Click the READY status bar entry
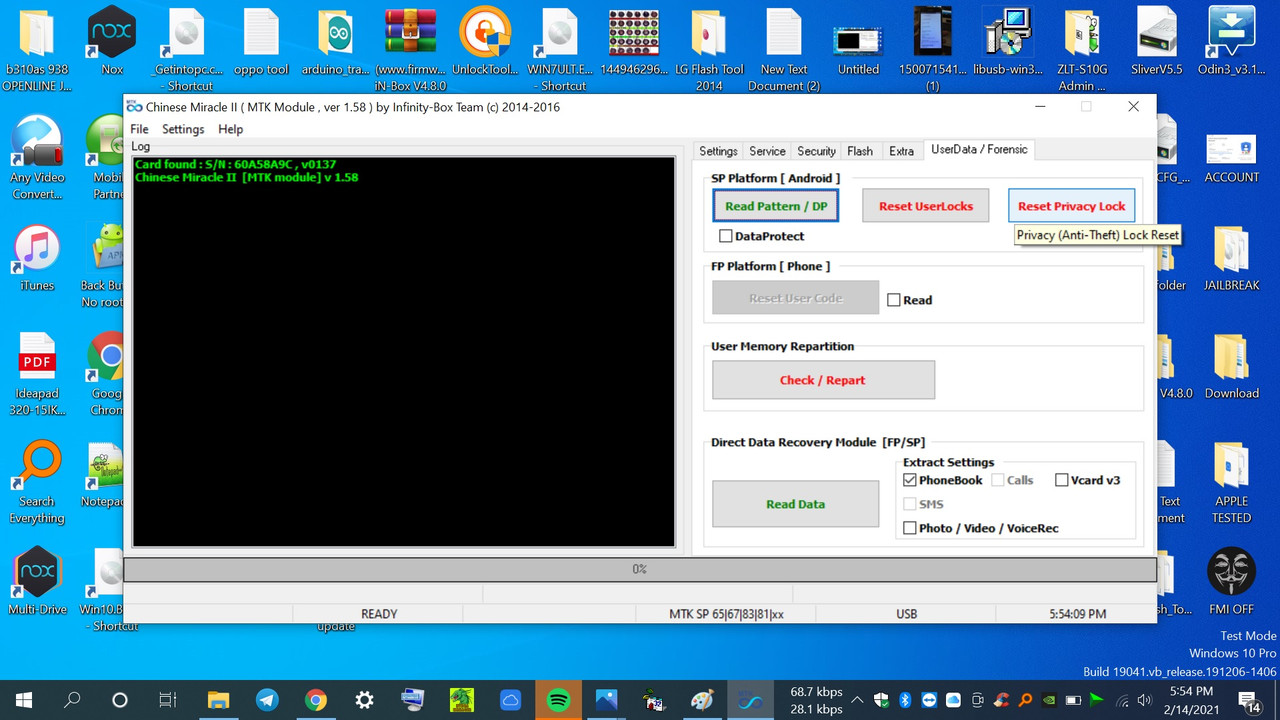This screenshot has height=720, width=1280. point(379,614)
